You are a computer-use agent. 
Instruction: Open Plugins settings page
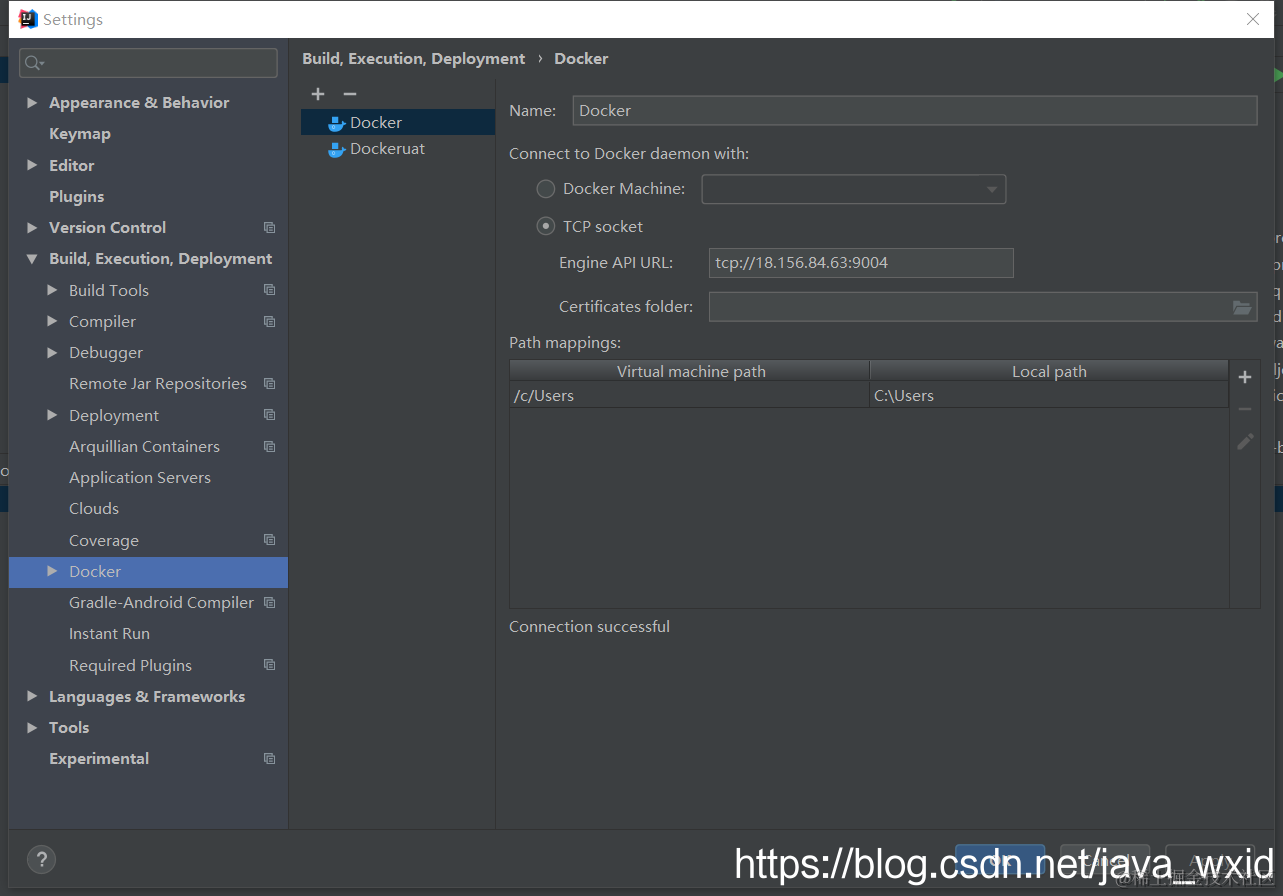click(77, 197)
